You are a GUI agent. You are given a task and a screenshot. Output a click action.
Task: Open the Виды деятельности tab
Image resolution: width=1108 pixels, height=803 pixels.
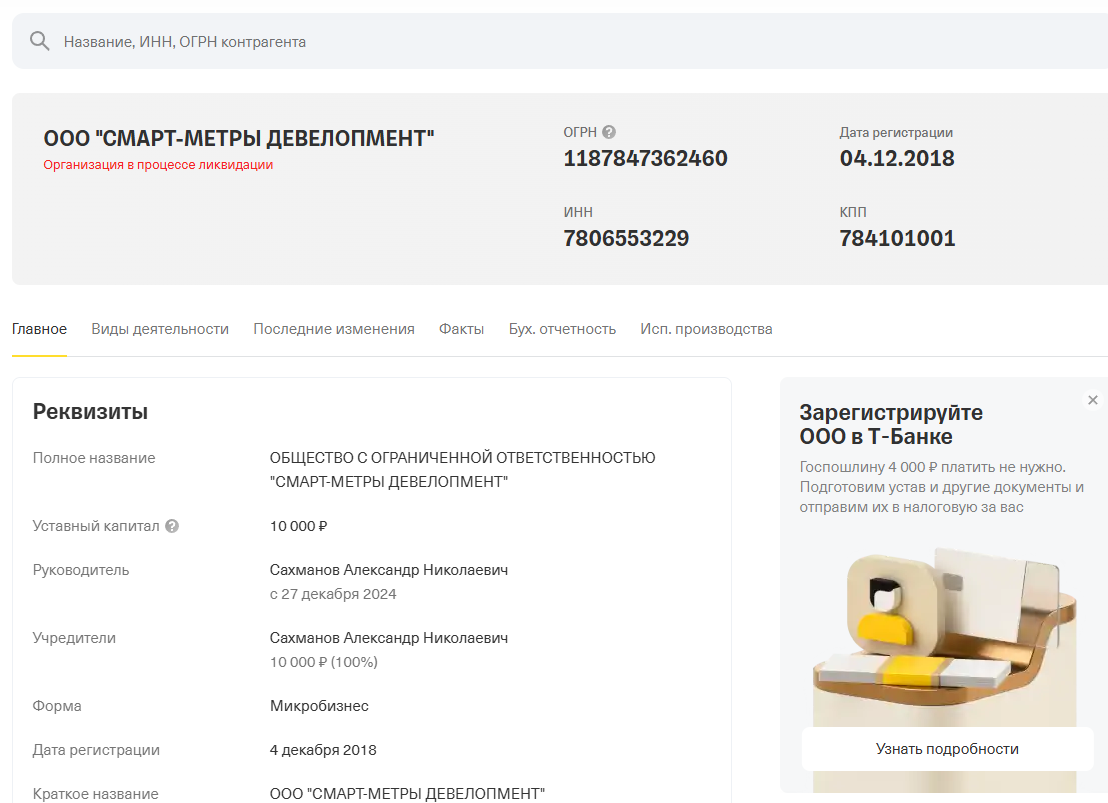[160, 329]
